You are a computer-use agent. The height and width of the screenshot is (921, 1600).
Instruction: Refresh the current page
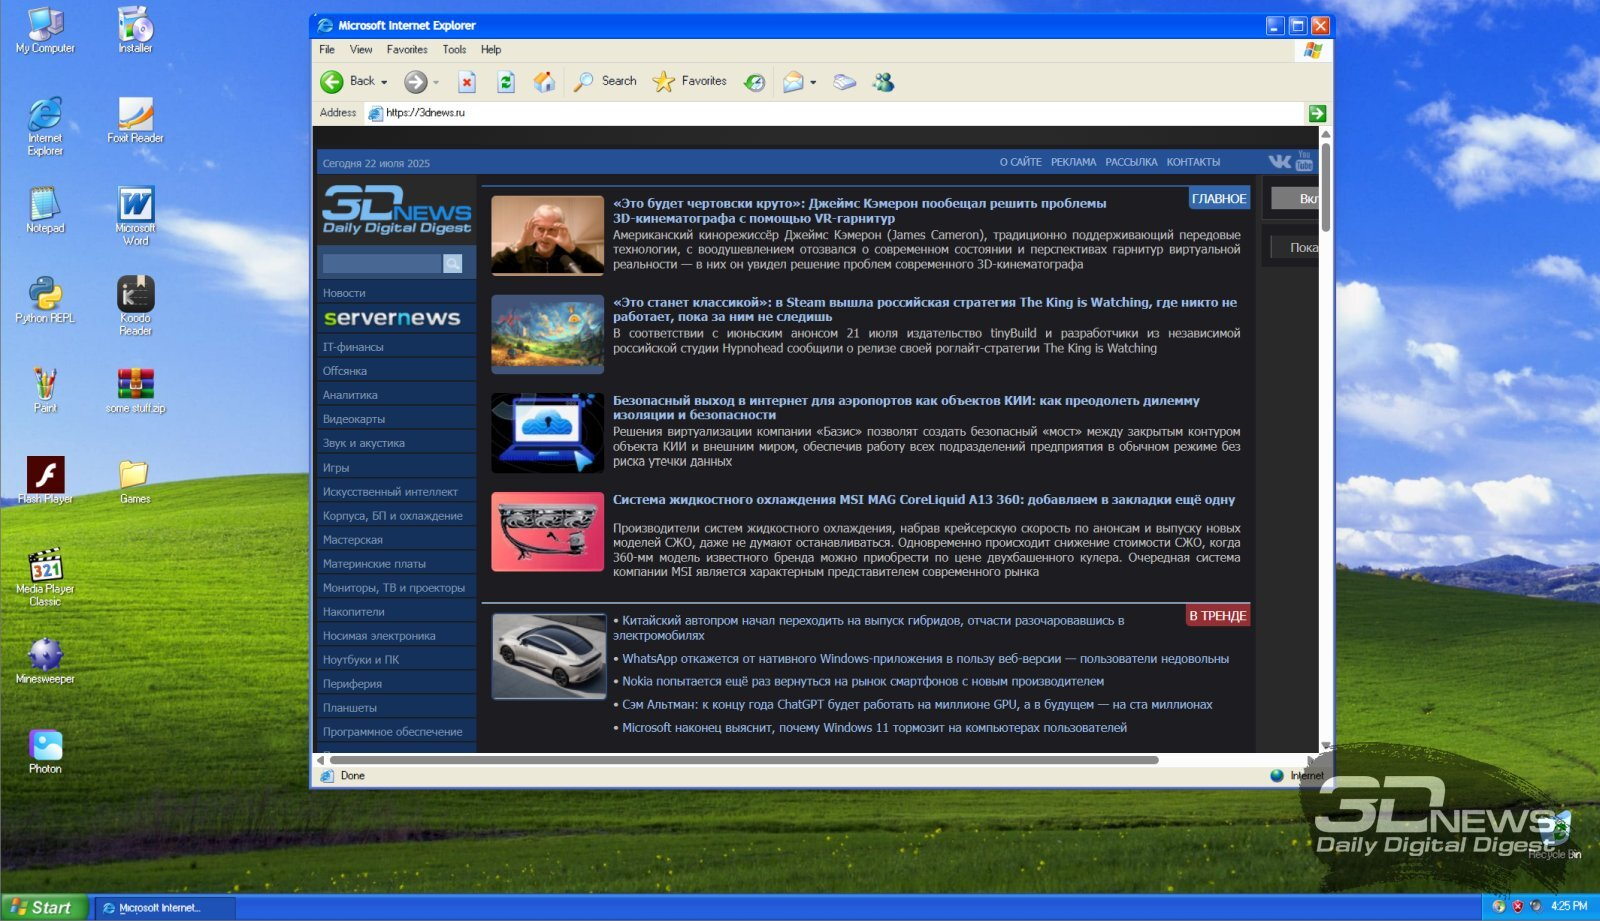coord(506,82)
